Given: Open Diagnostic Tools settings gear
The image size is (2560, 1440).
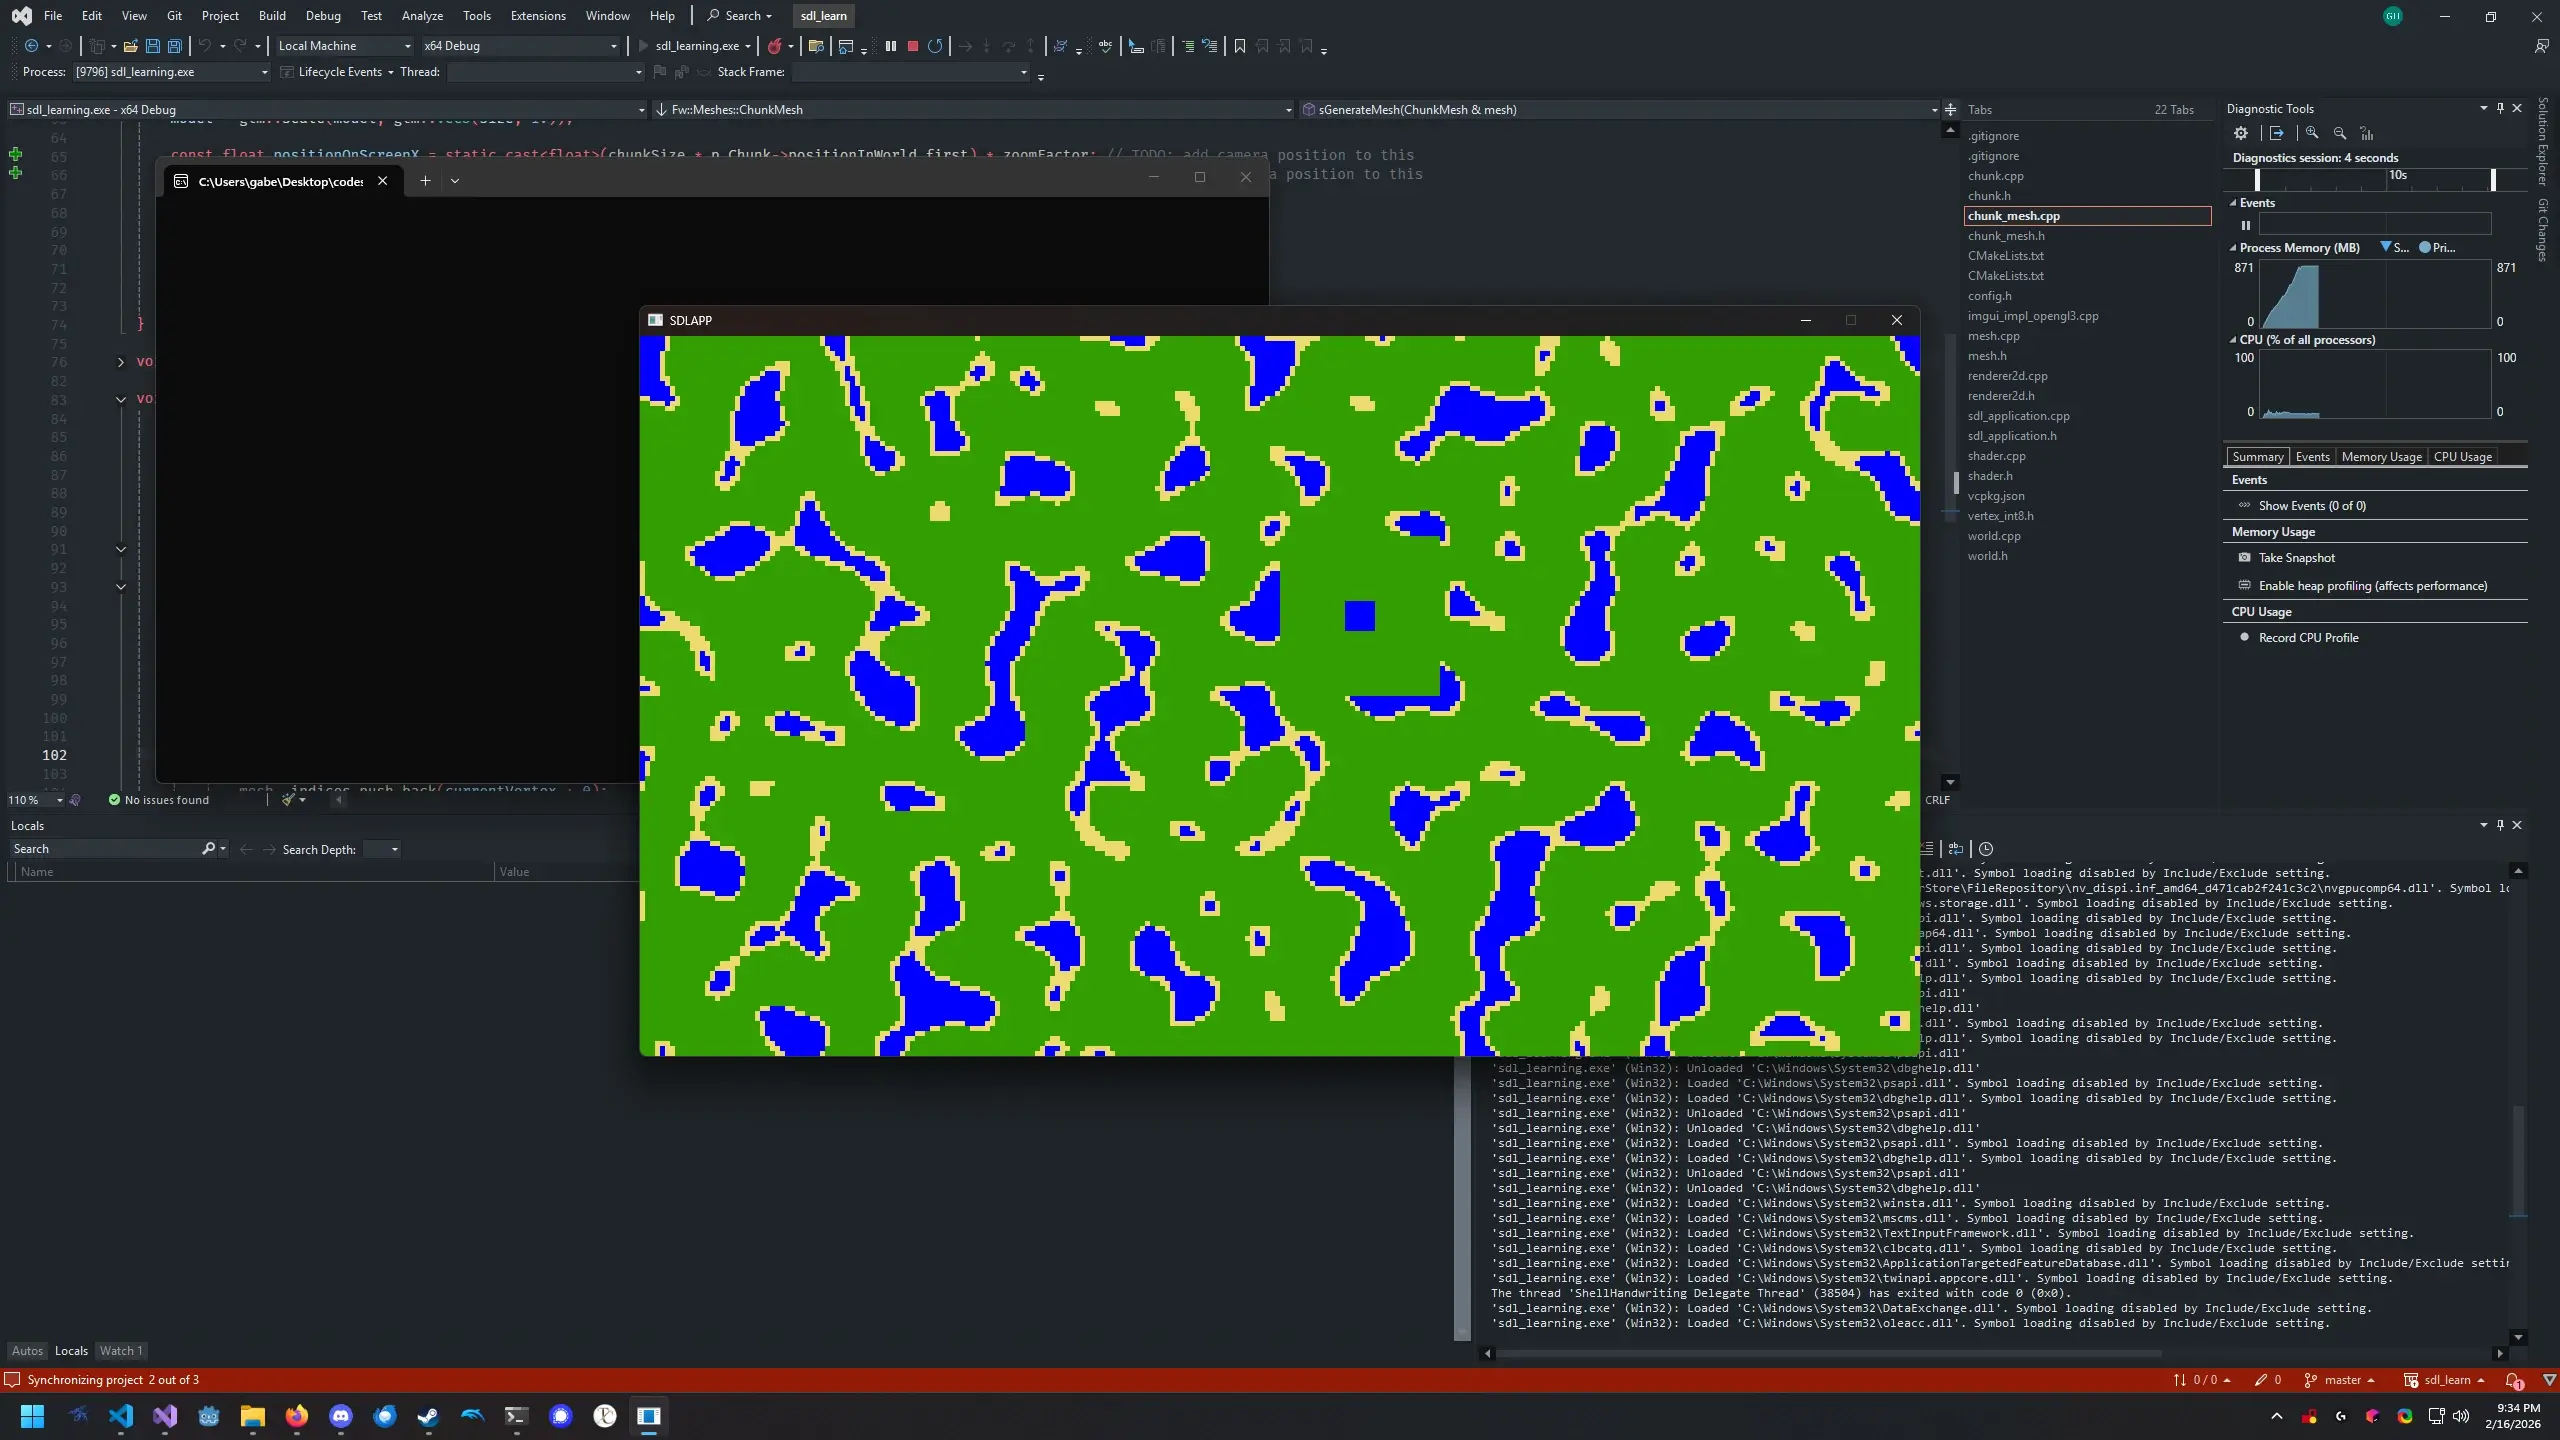Looking at the screenshot, I should tap(2241, 133).
